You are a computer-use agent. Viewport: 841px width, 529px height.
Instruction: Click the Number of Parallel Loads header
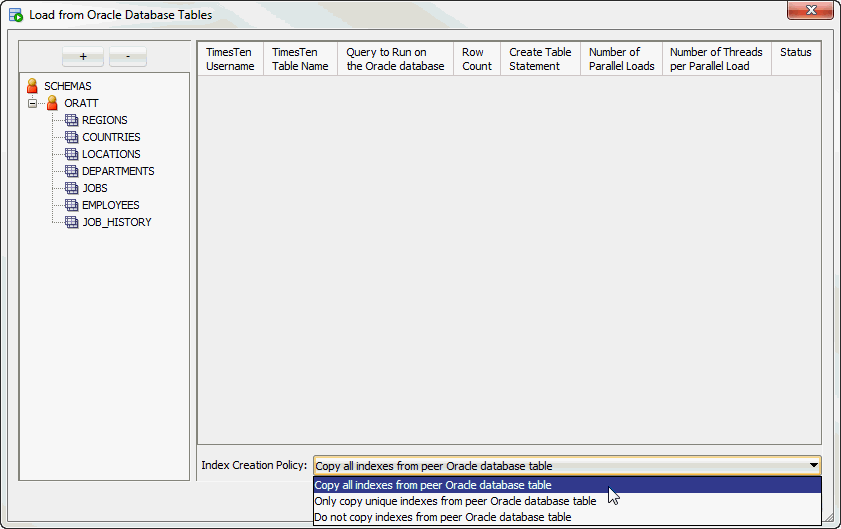pos(622,59)
